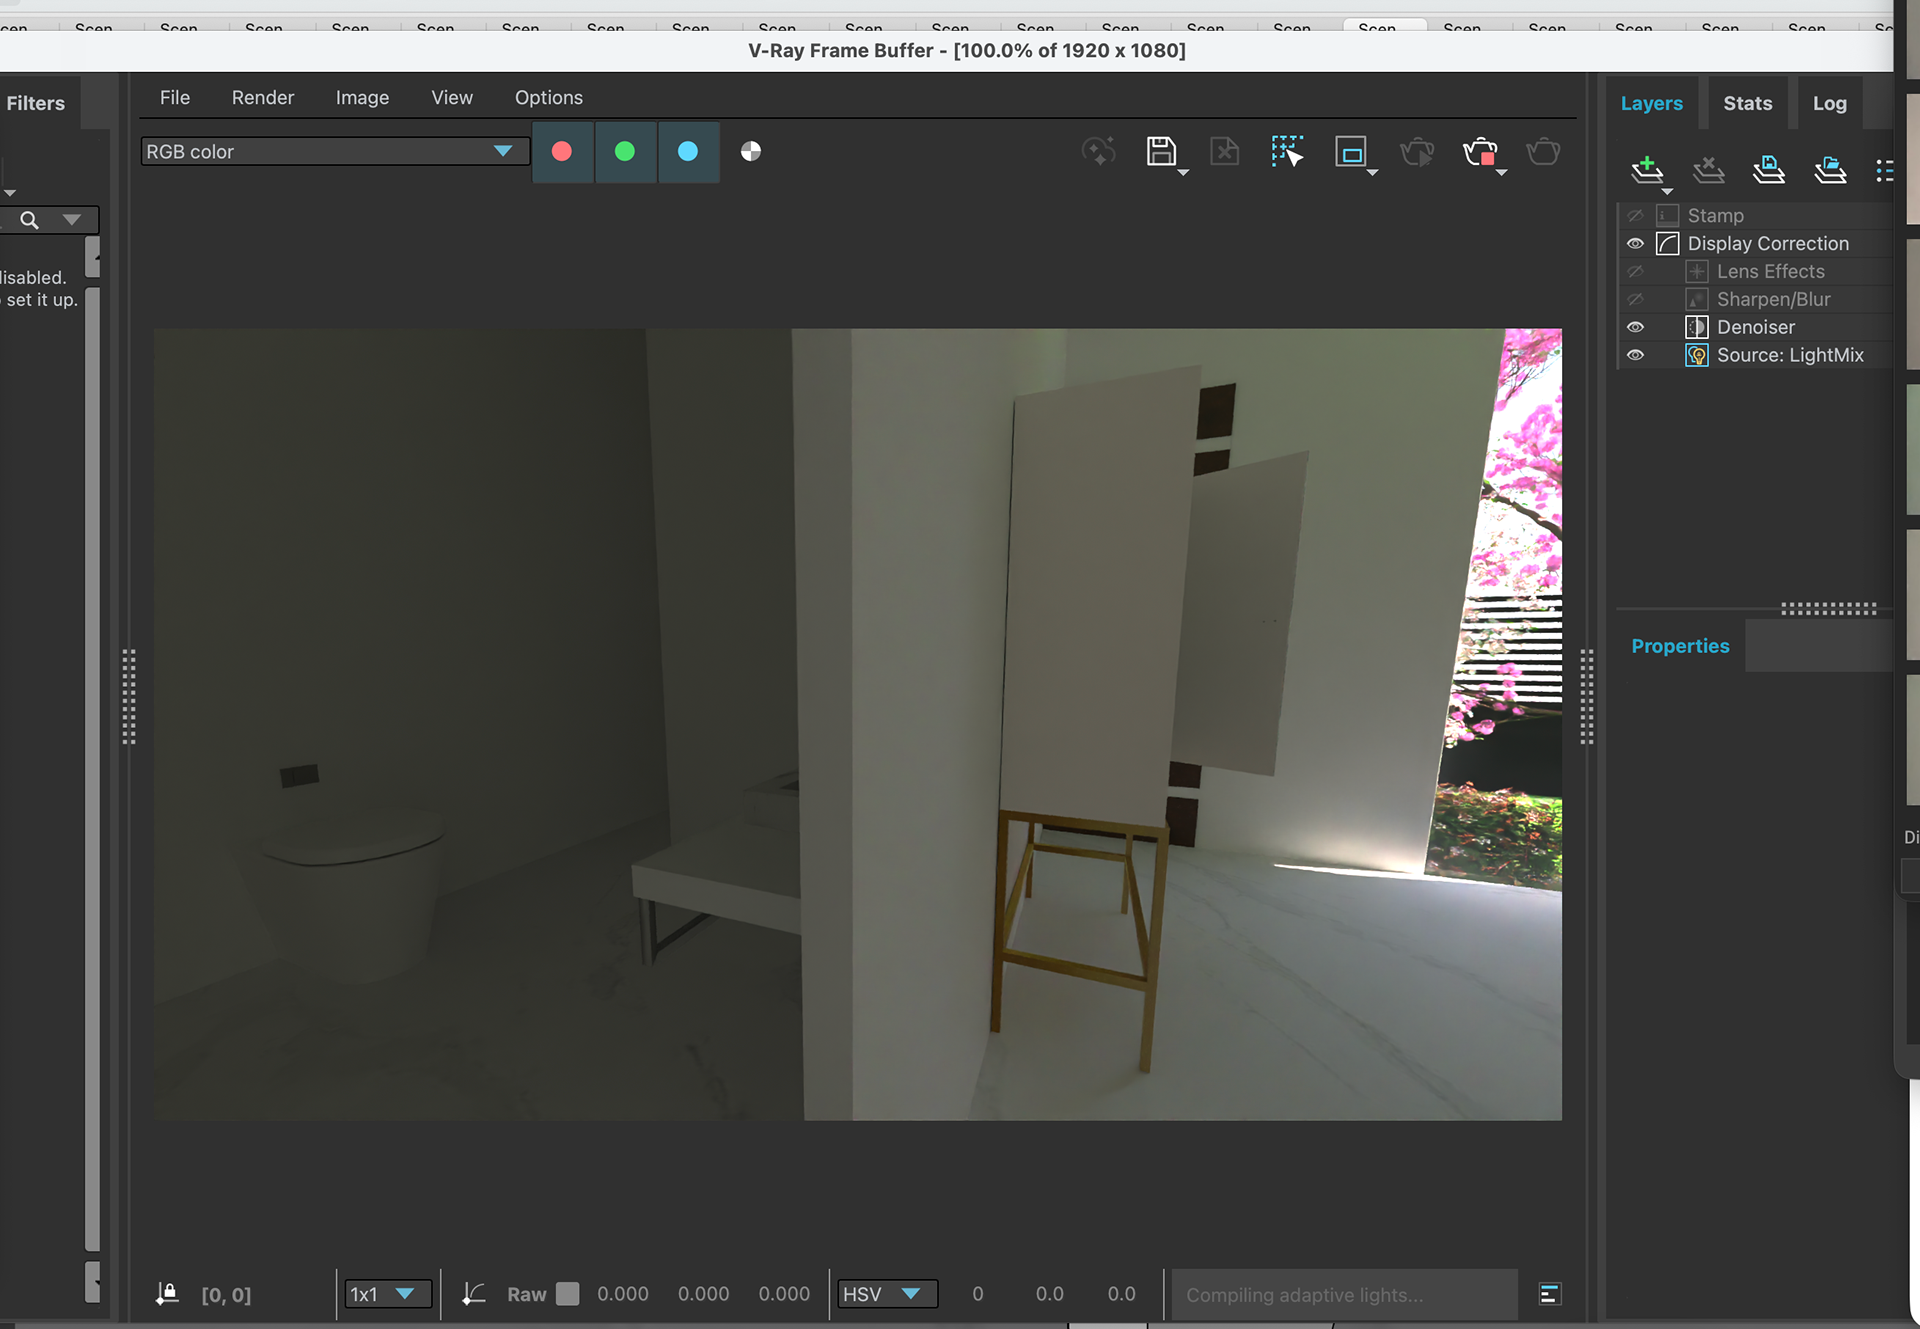The image size is (1920, 1329).
Task: Open the render history panel icon
Action: tap(1549, 1294)
